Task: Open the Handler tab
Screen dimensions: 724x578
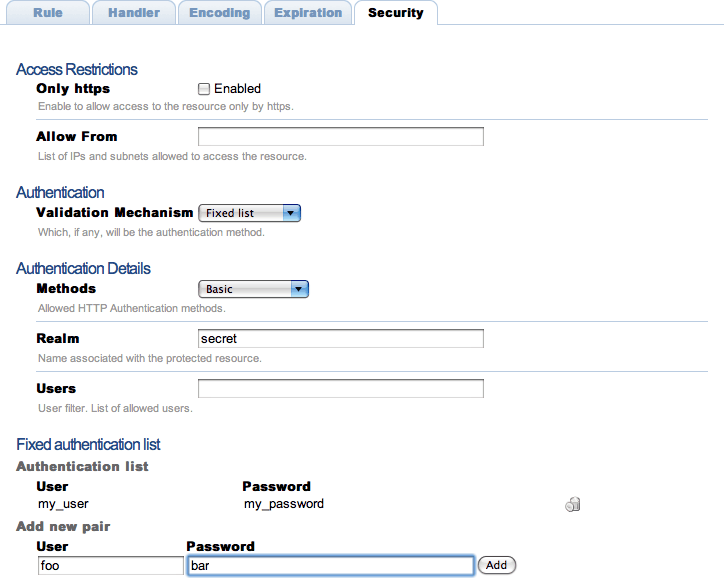Action: click(133, 13)
